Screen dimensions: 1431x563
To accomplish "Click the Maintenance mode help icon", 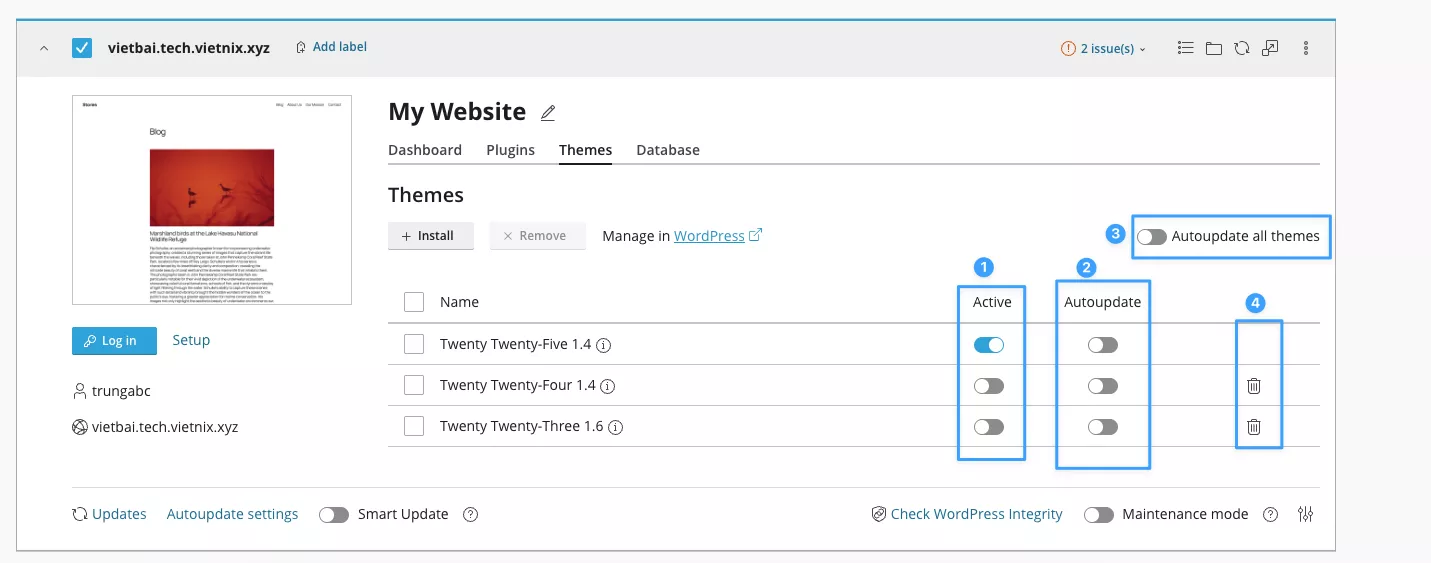I will click(1271, 515).
